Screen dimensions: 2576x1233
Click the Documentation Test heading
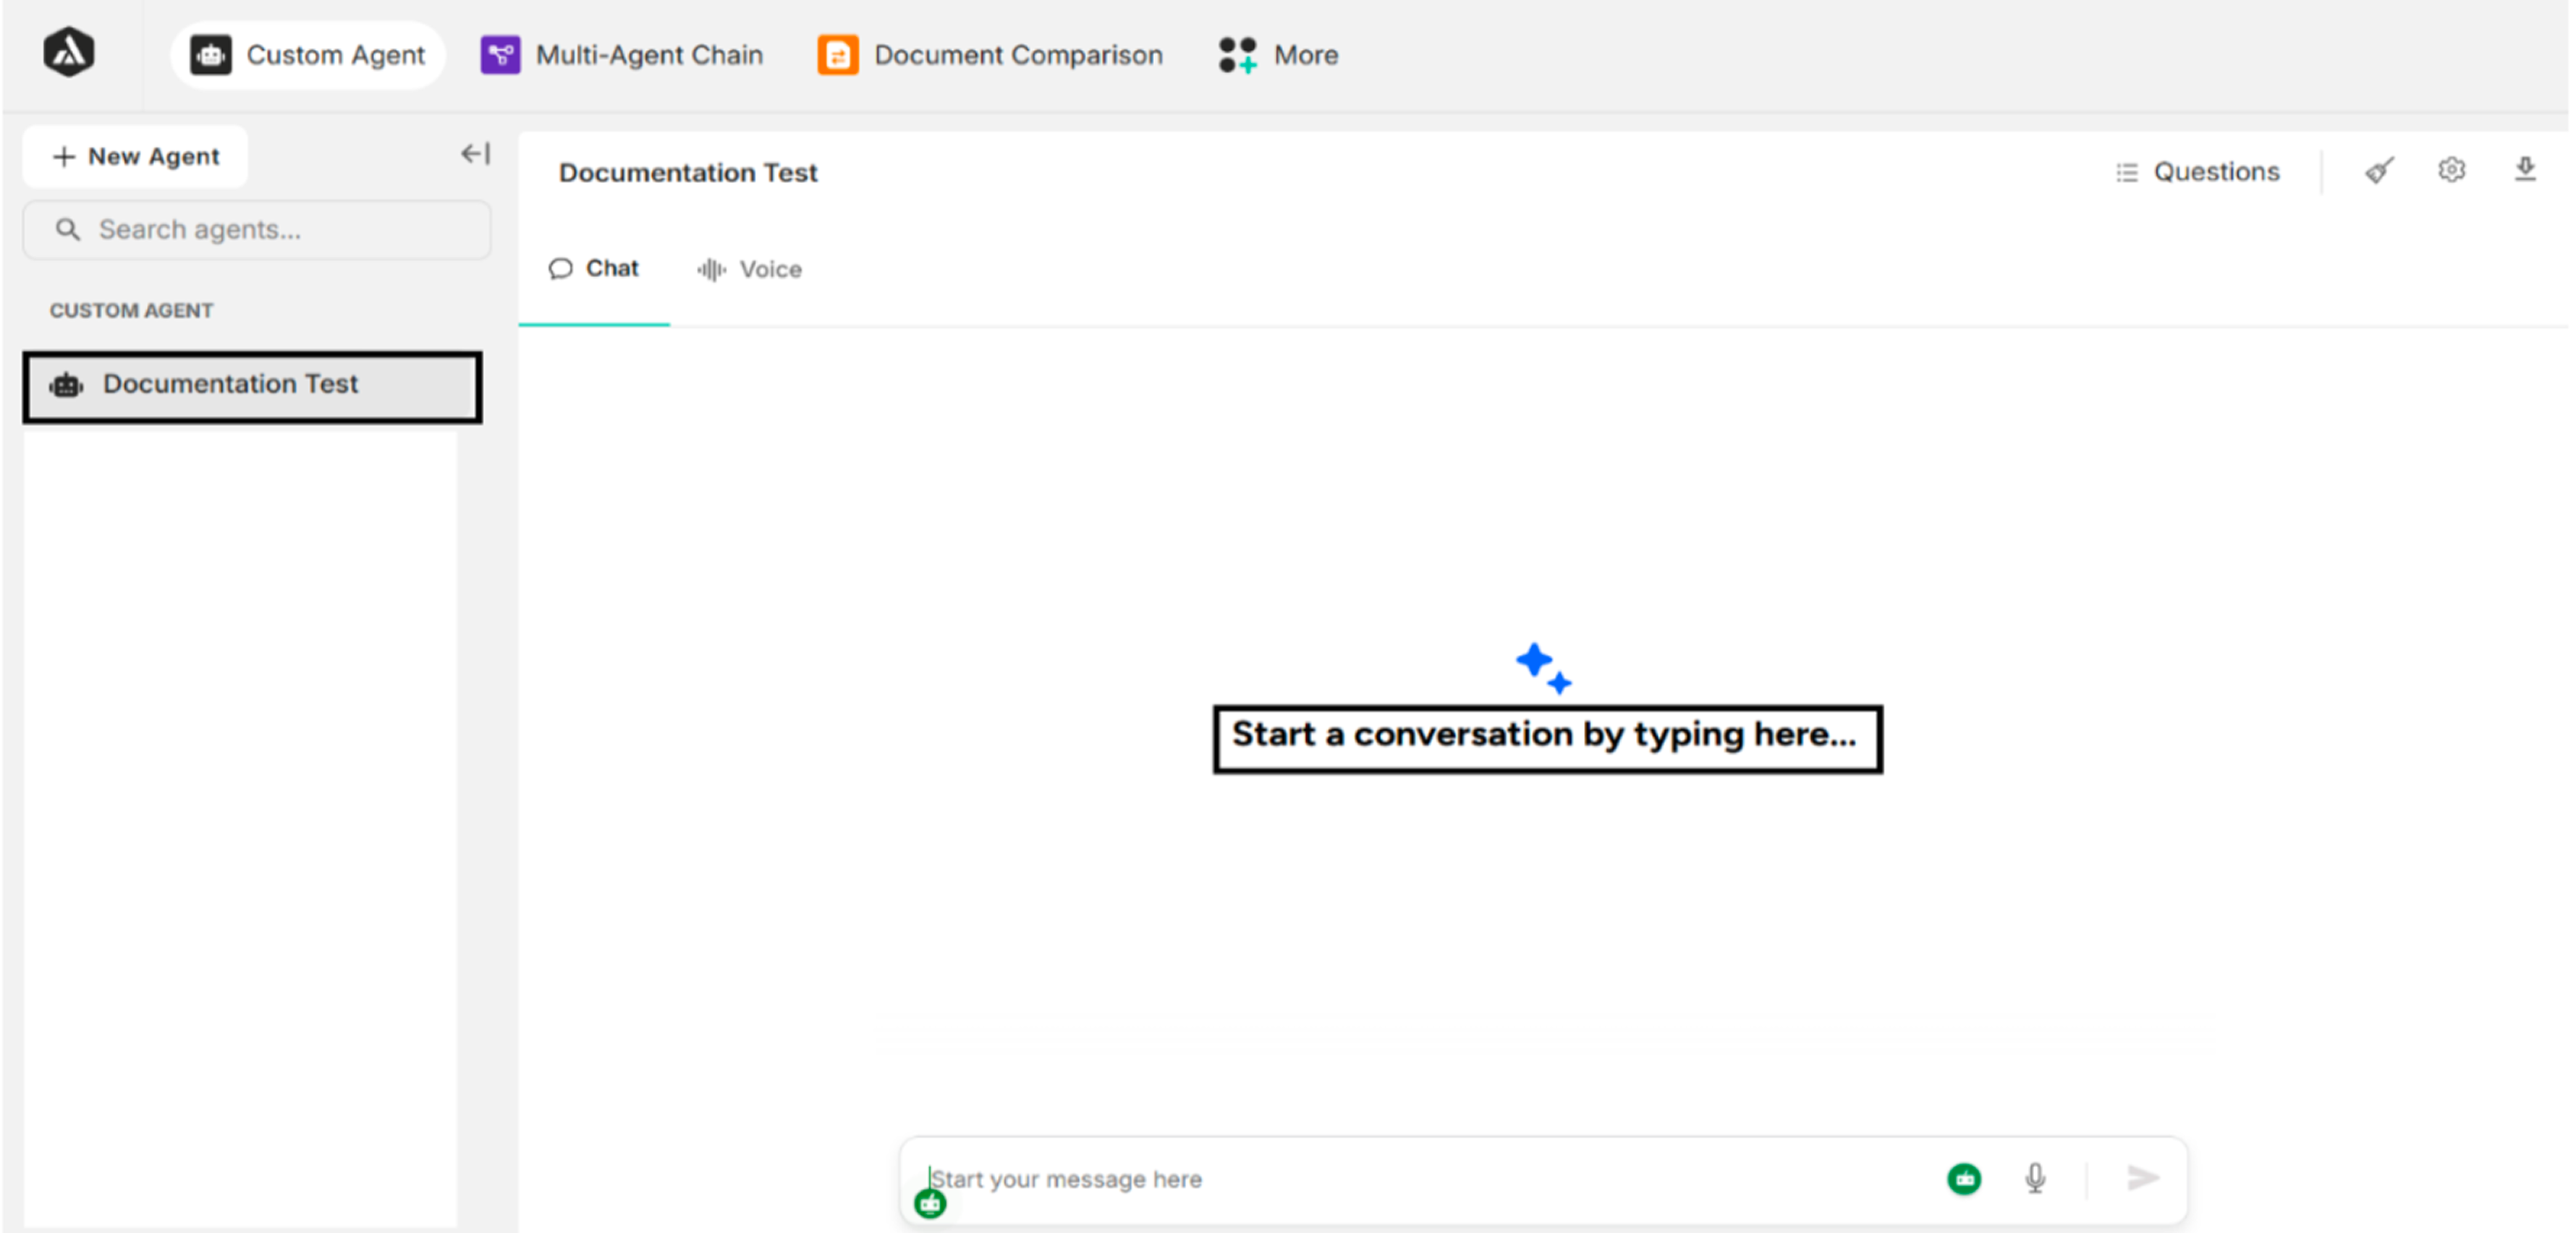pyautogui.click(x=688, y=173)
